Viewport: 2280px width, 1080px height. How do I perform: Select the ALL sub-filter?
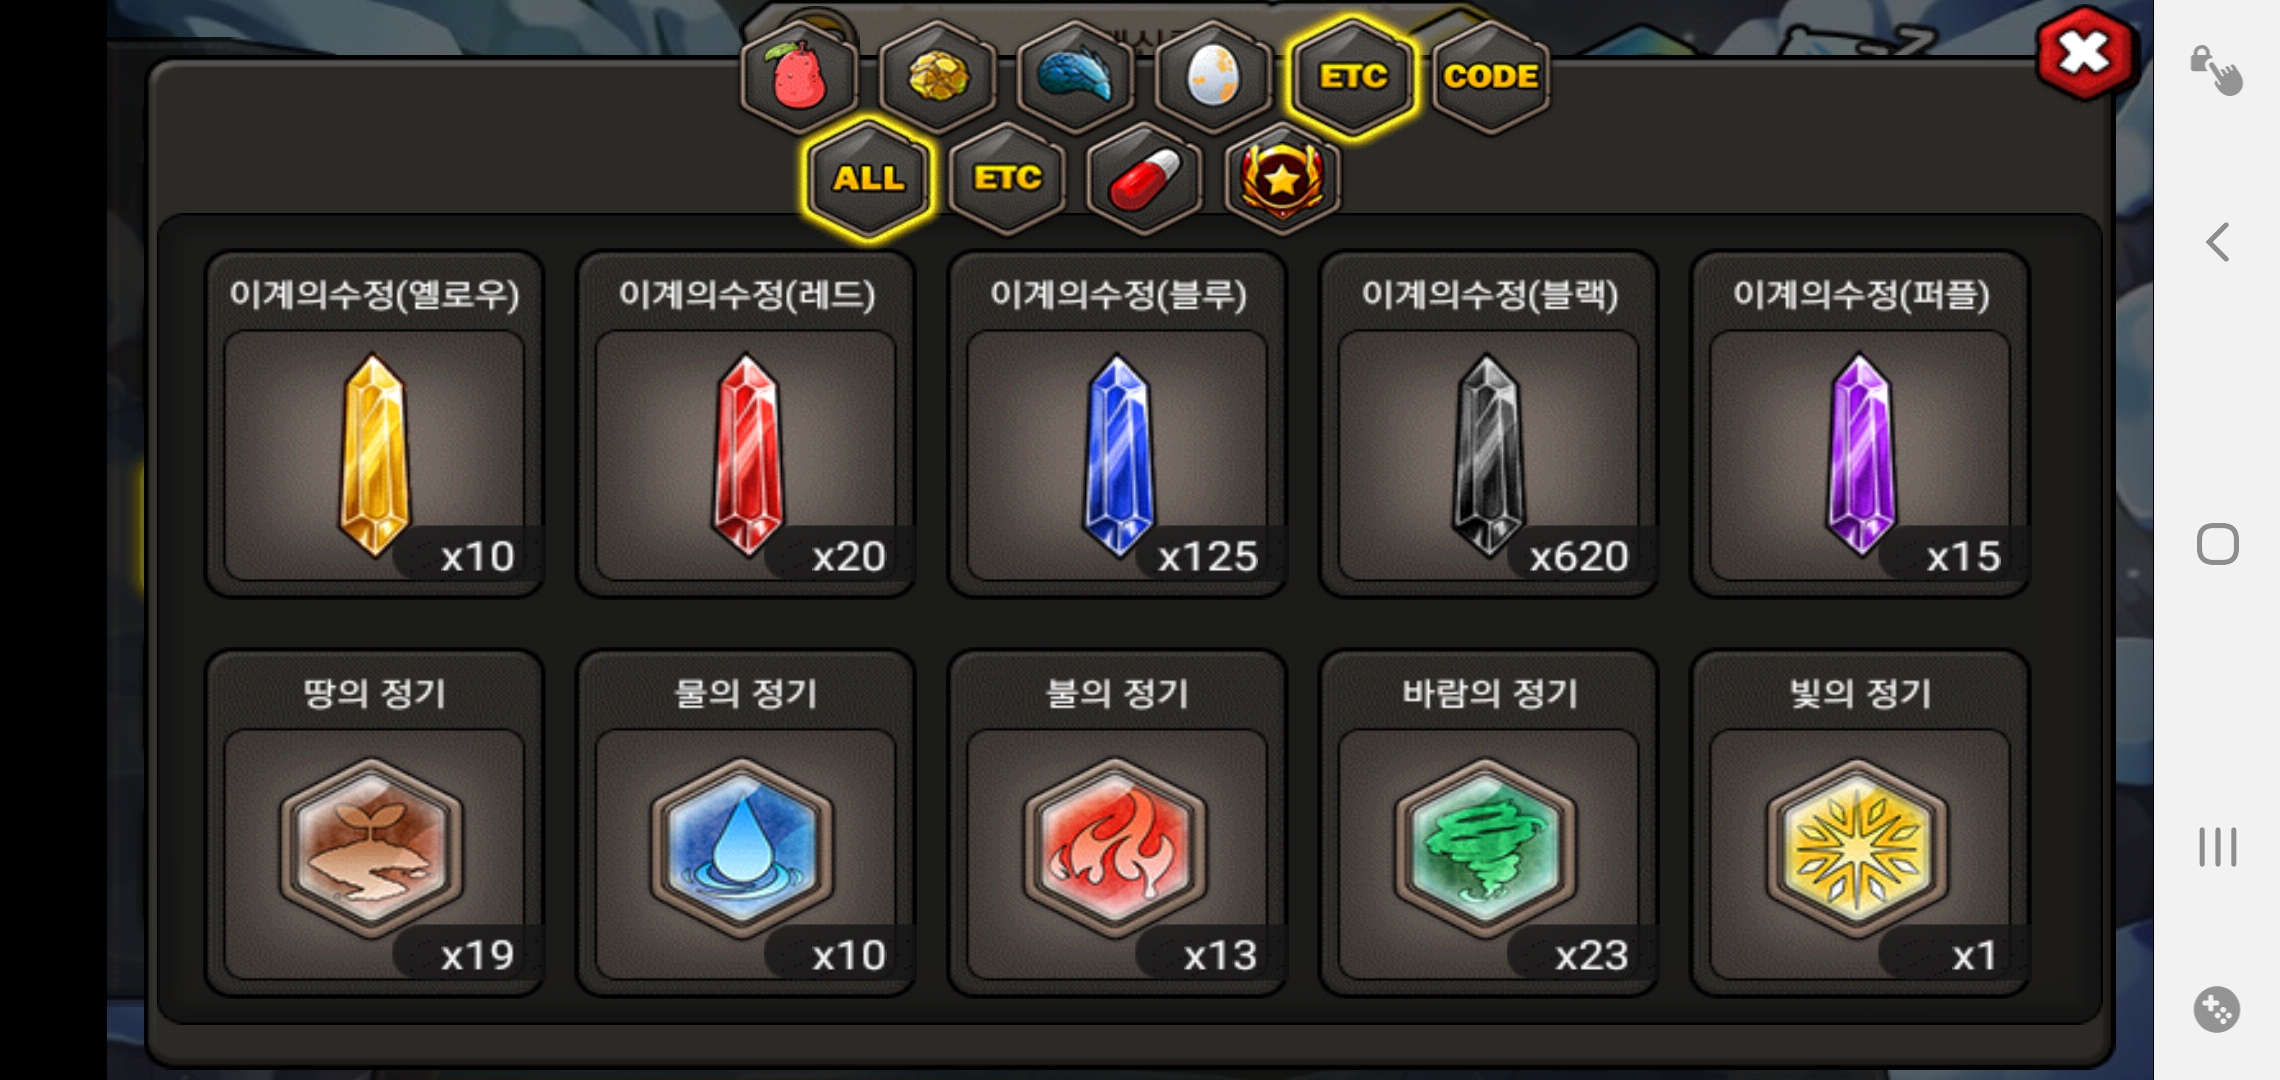[869, 179]
